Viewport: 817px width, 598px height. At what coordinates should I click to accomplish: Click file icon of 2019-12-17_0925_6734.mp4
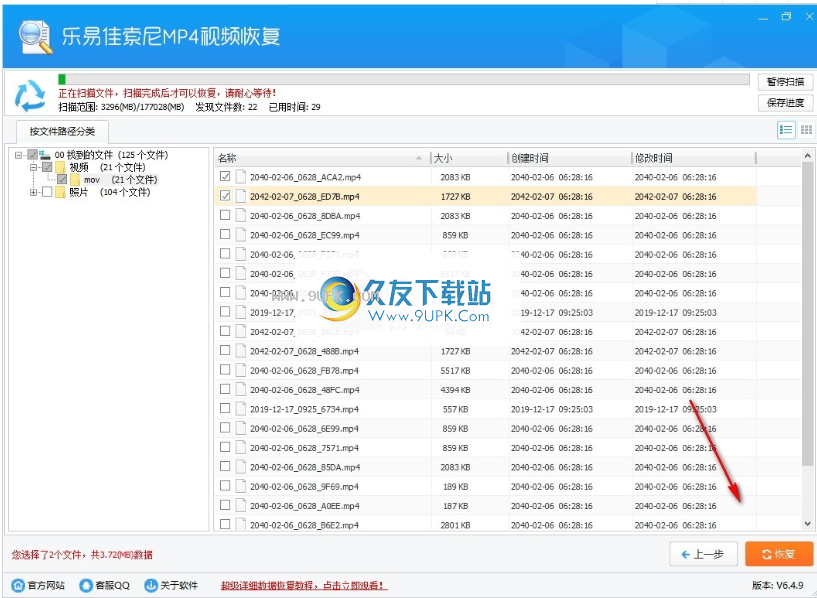tap(241, 408)
